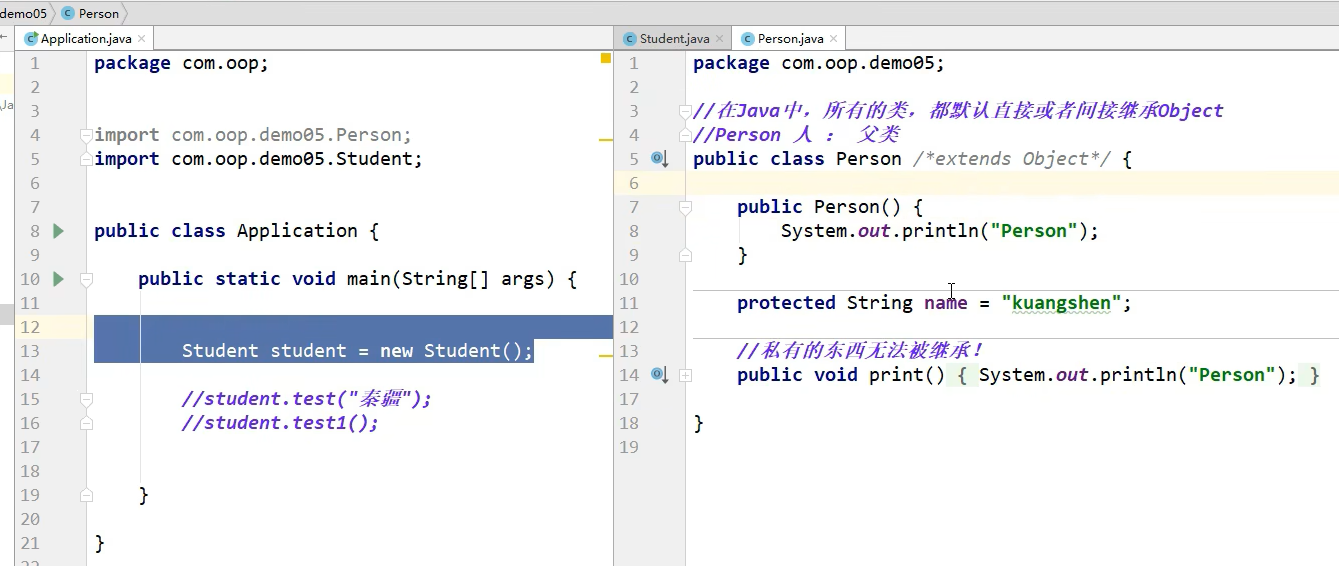Click the class icon on Person.java tab
Screen dimensions: 1339x566
748,39
